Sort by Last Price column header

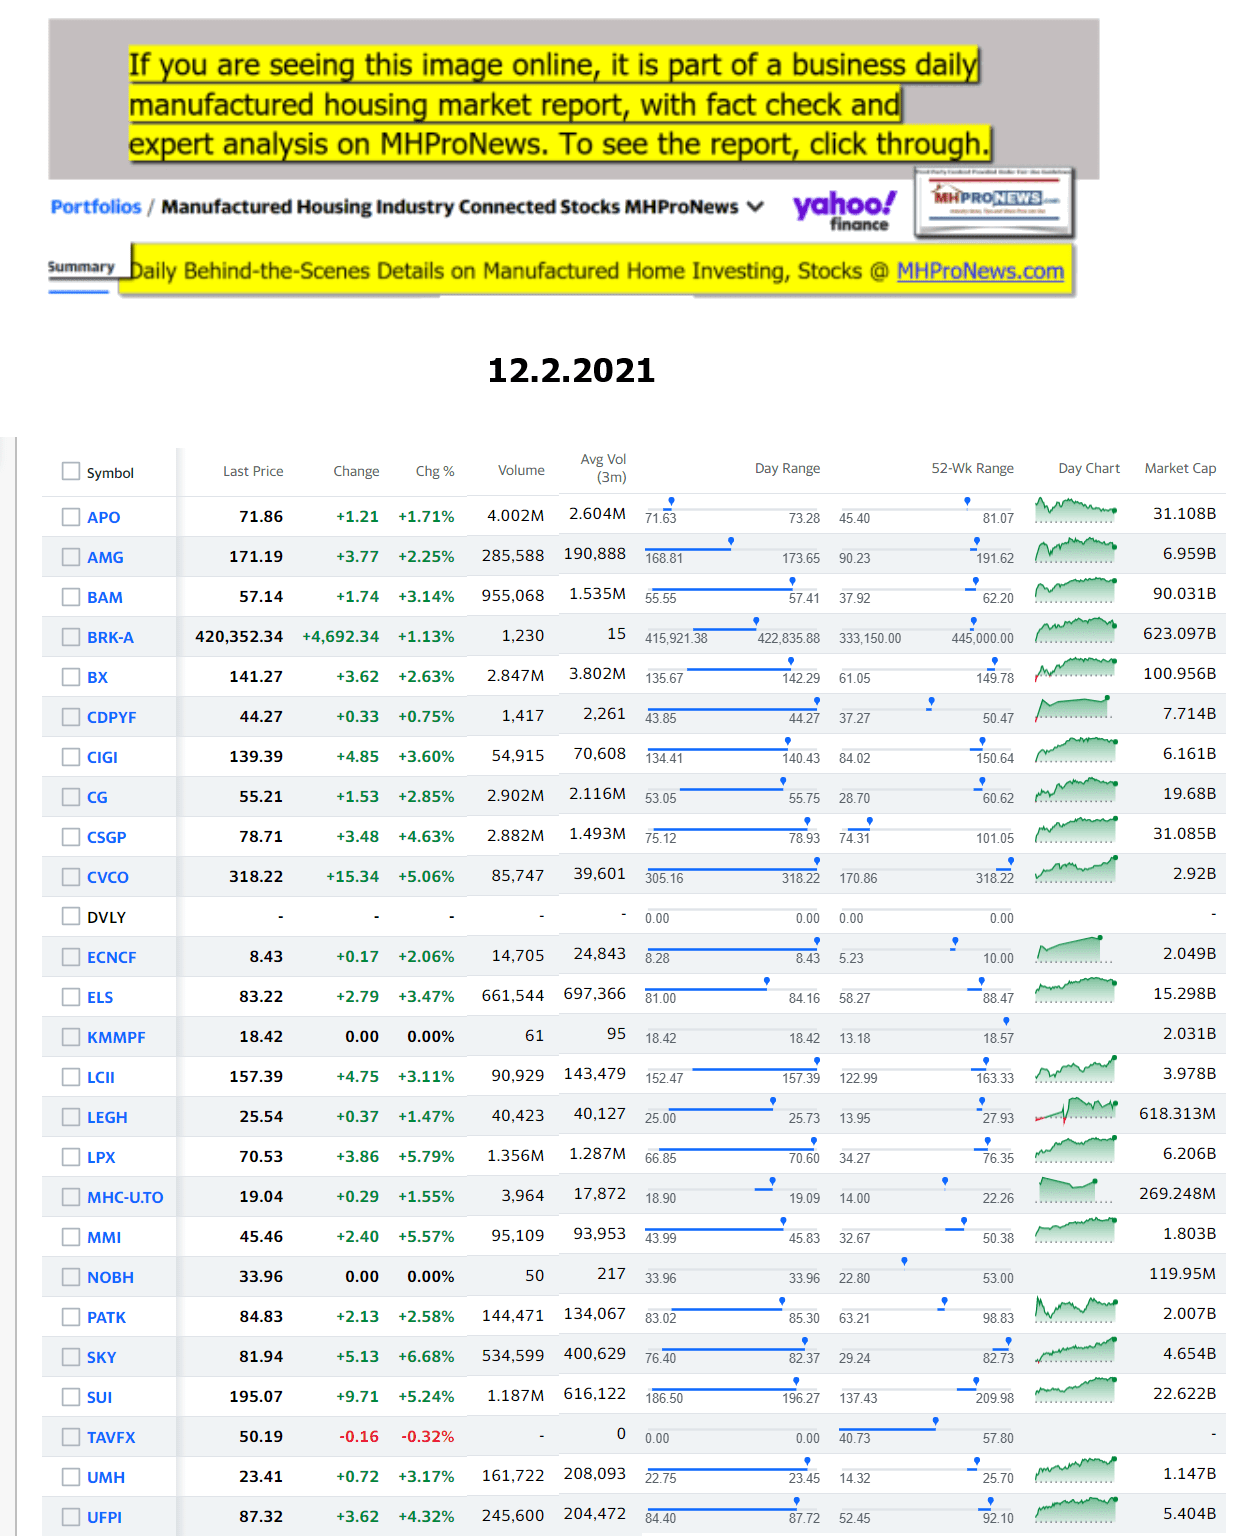(x=253, y=471)
